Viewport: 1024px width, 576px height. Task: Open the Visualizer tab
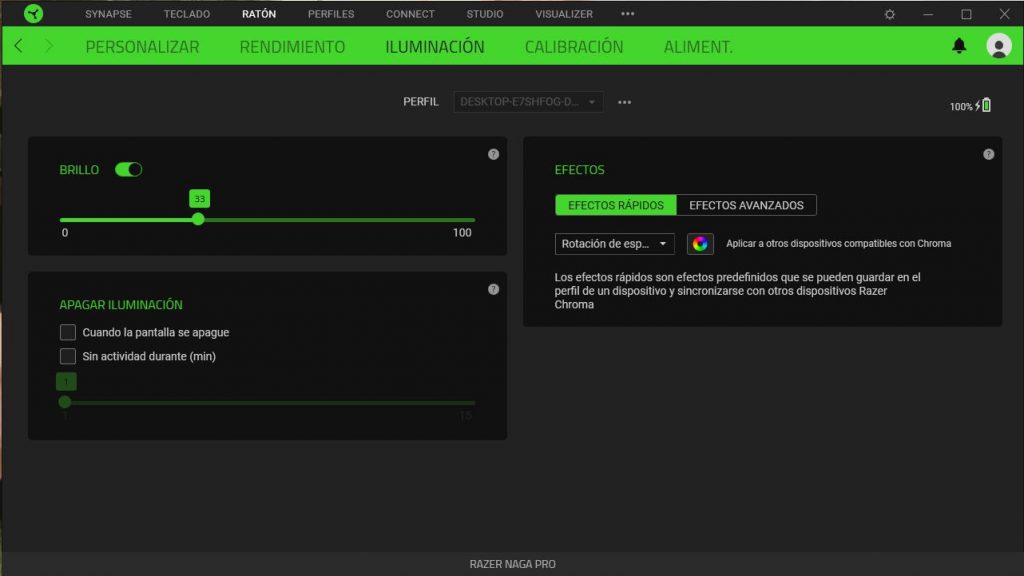coord(564,14)
